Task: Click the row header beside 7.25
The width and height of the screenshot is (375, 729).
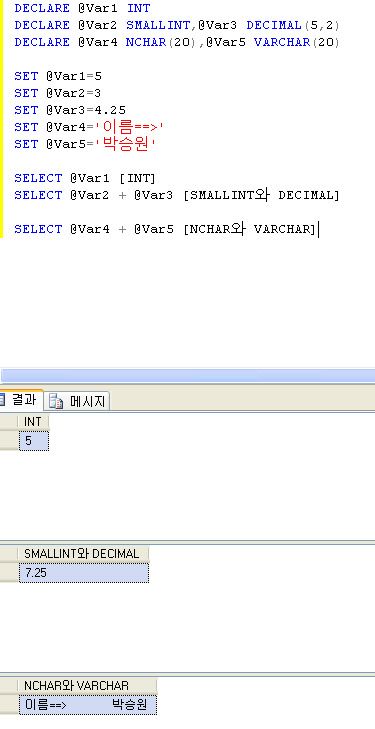Action: (8, 573)
